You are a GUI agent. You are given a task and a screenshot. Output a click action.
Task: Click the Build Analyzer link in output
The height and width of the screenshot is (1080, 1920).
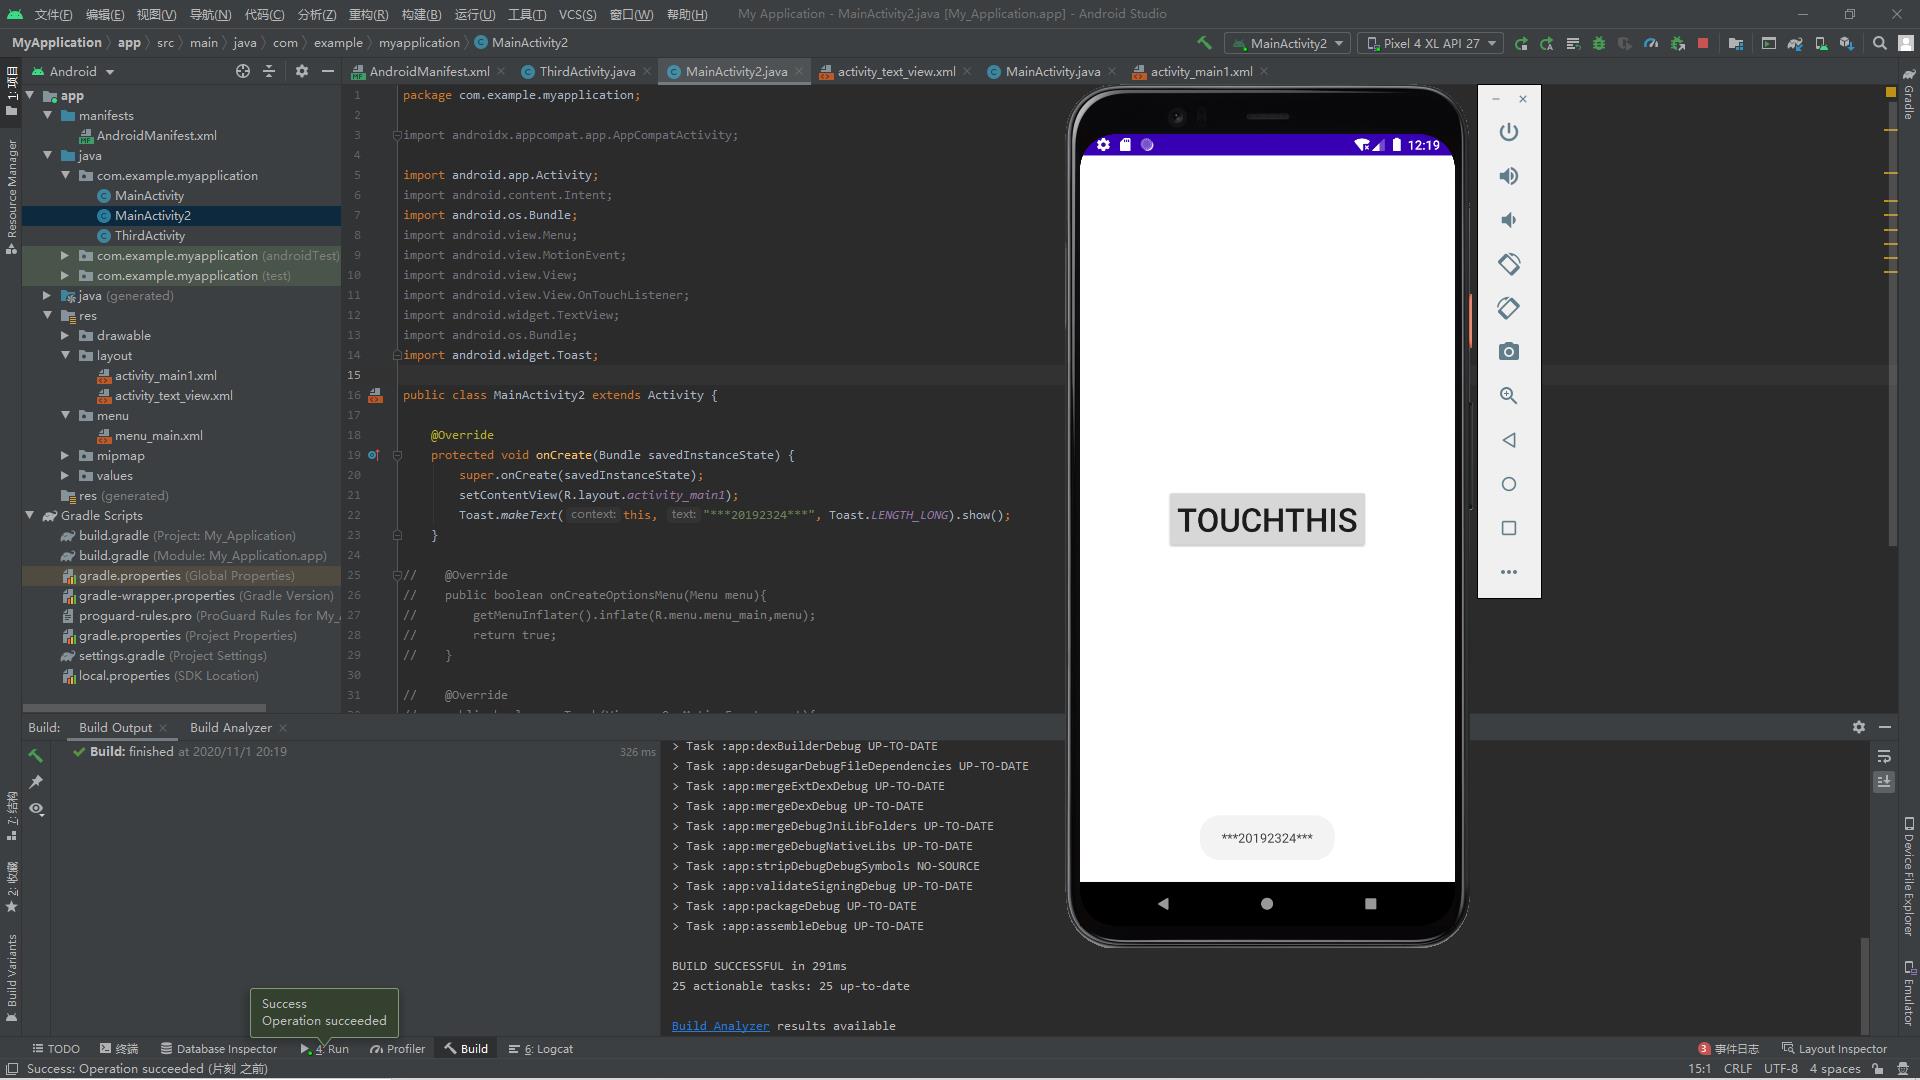720,1026
